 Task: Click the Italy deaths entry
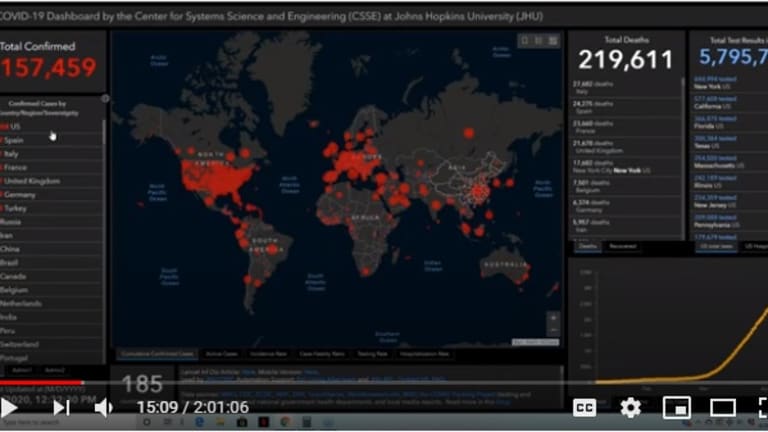(625, 88)
